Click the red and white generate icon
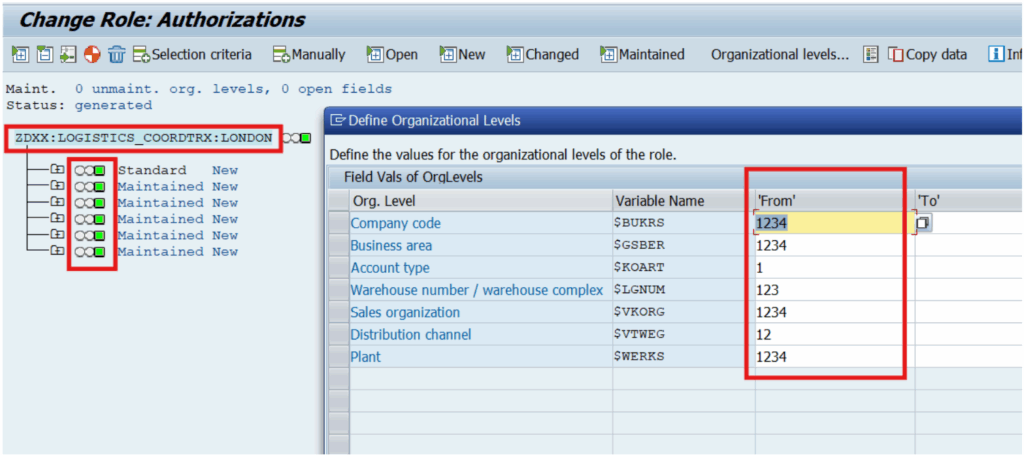The image size is (1024, 455). click(92, 55)
